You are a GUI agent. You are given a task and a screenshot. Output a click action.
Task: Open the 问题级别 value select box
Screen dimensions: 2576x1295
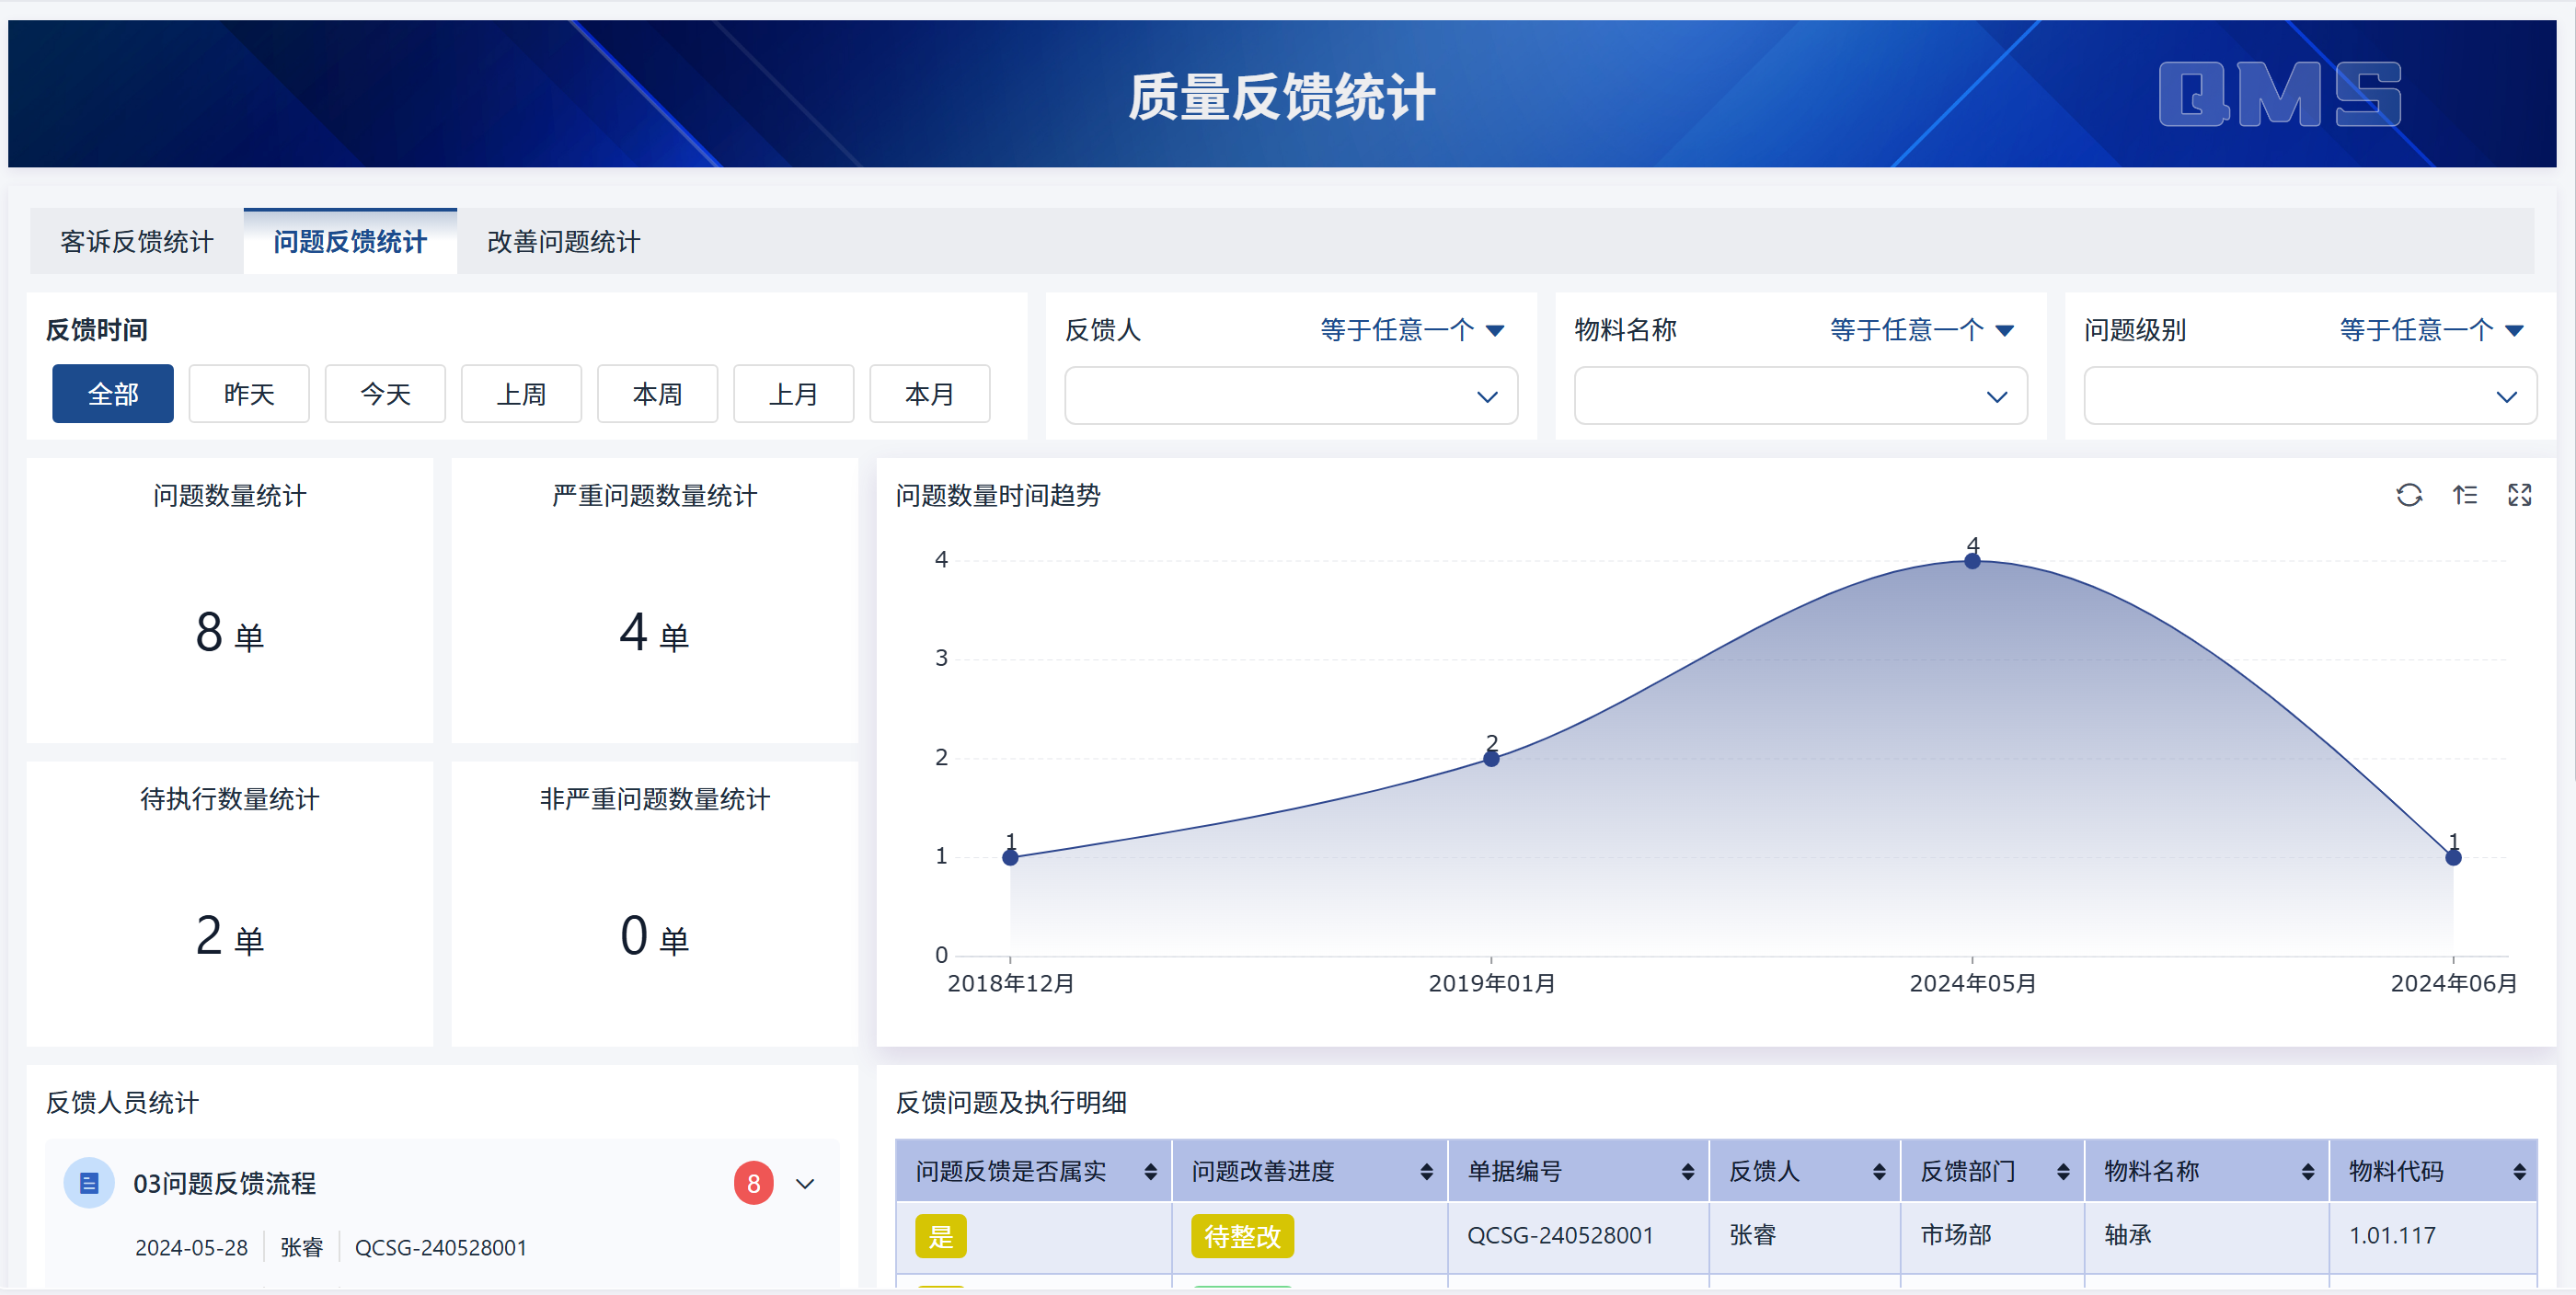[2310, 396]
